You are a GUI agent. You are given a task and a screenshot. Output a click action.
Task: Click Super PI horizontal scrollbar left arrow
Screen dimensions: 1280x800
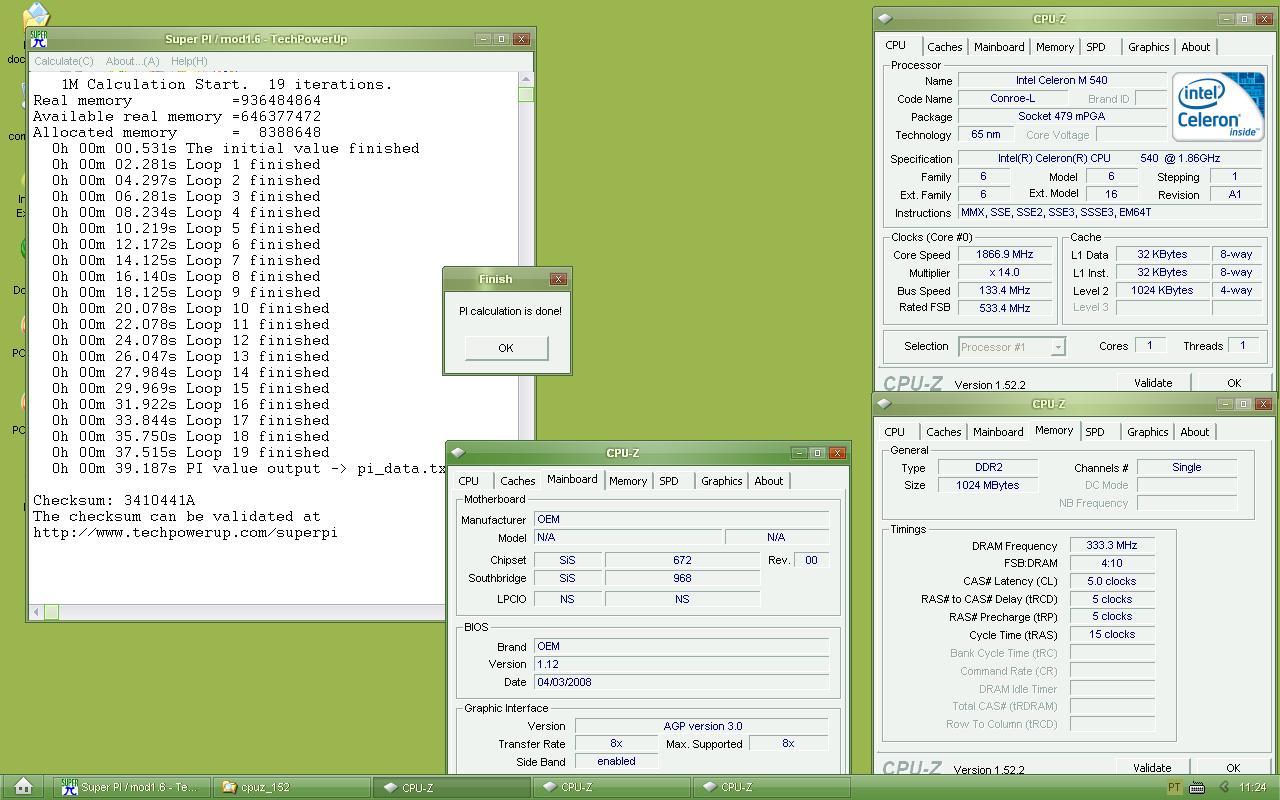tap(36, 612)
